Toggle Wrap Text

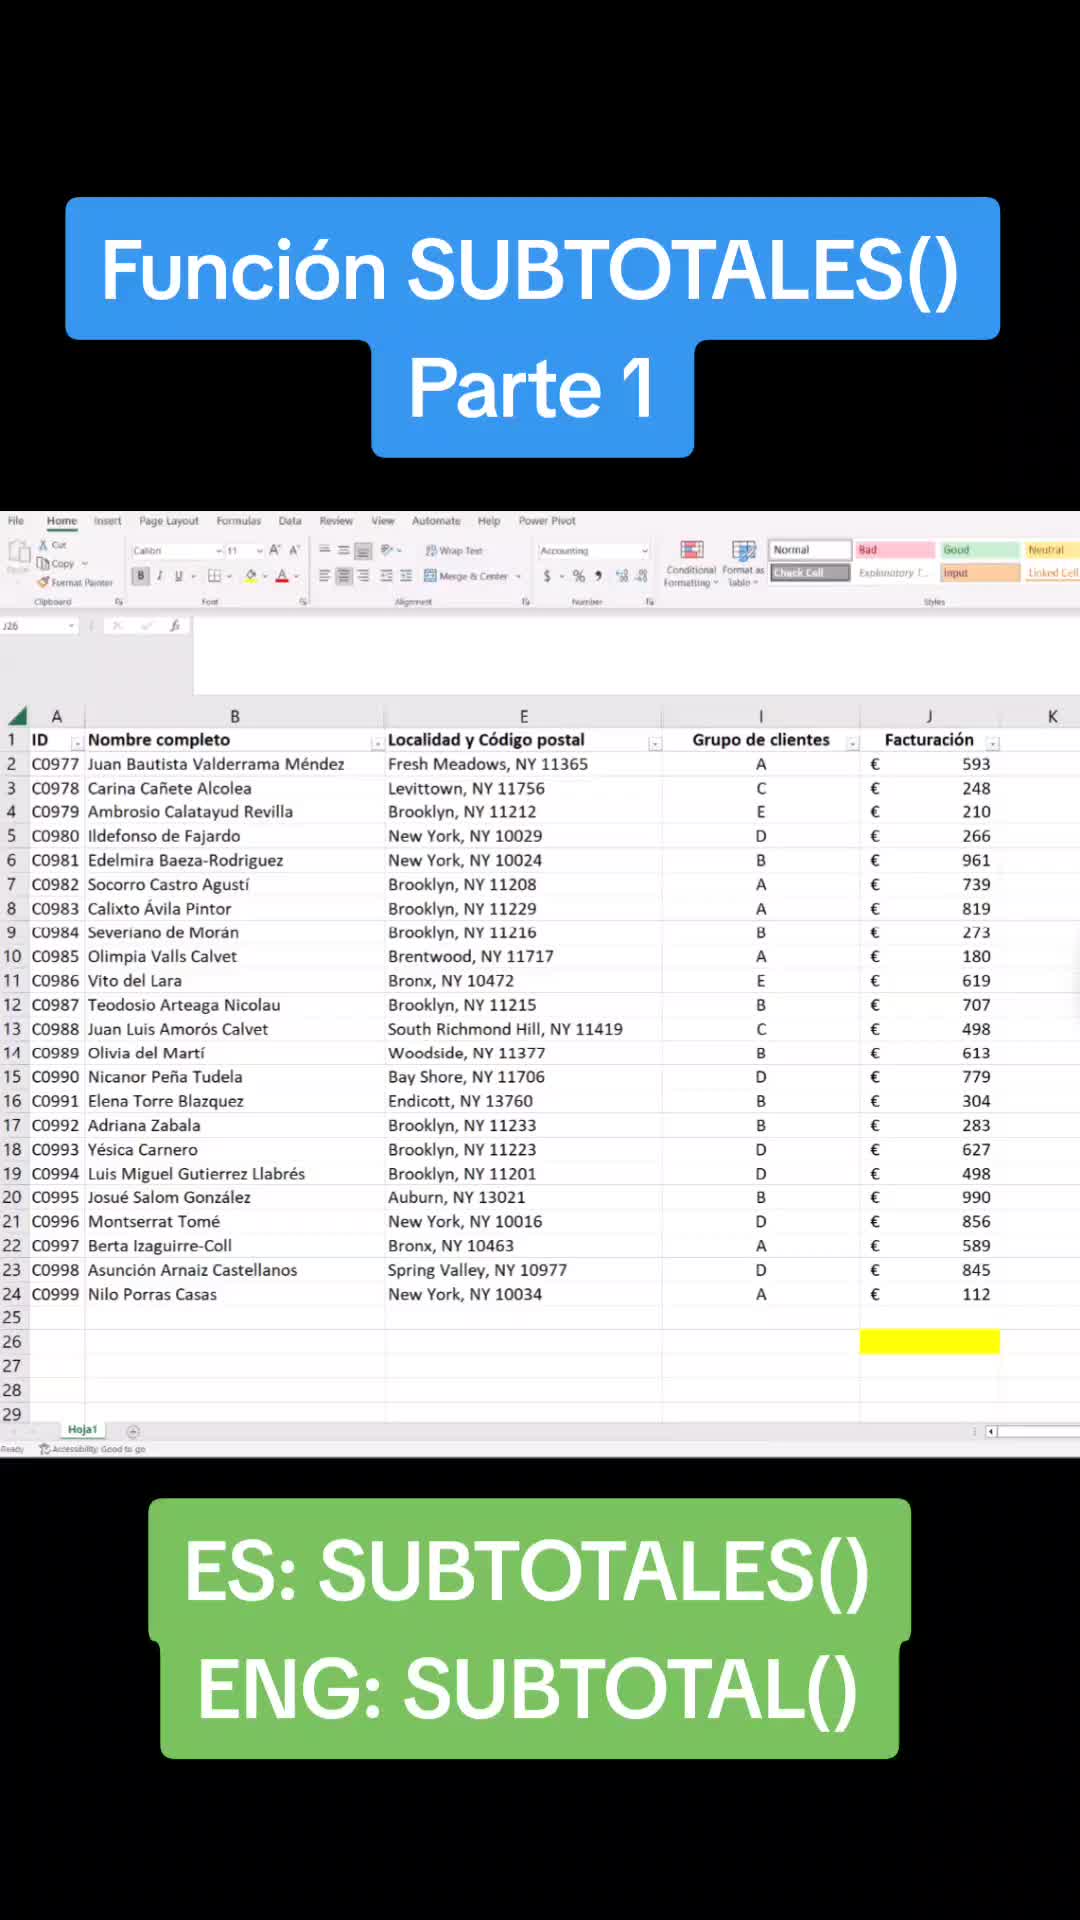pos(454,551)
